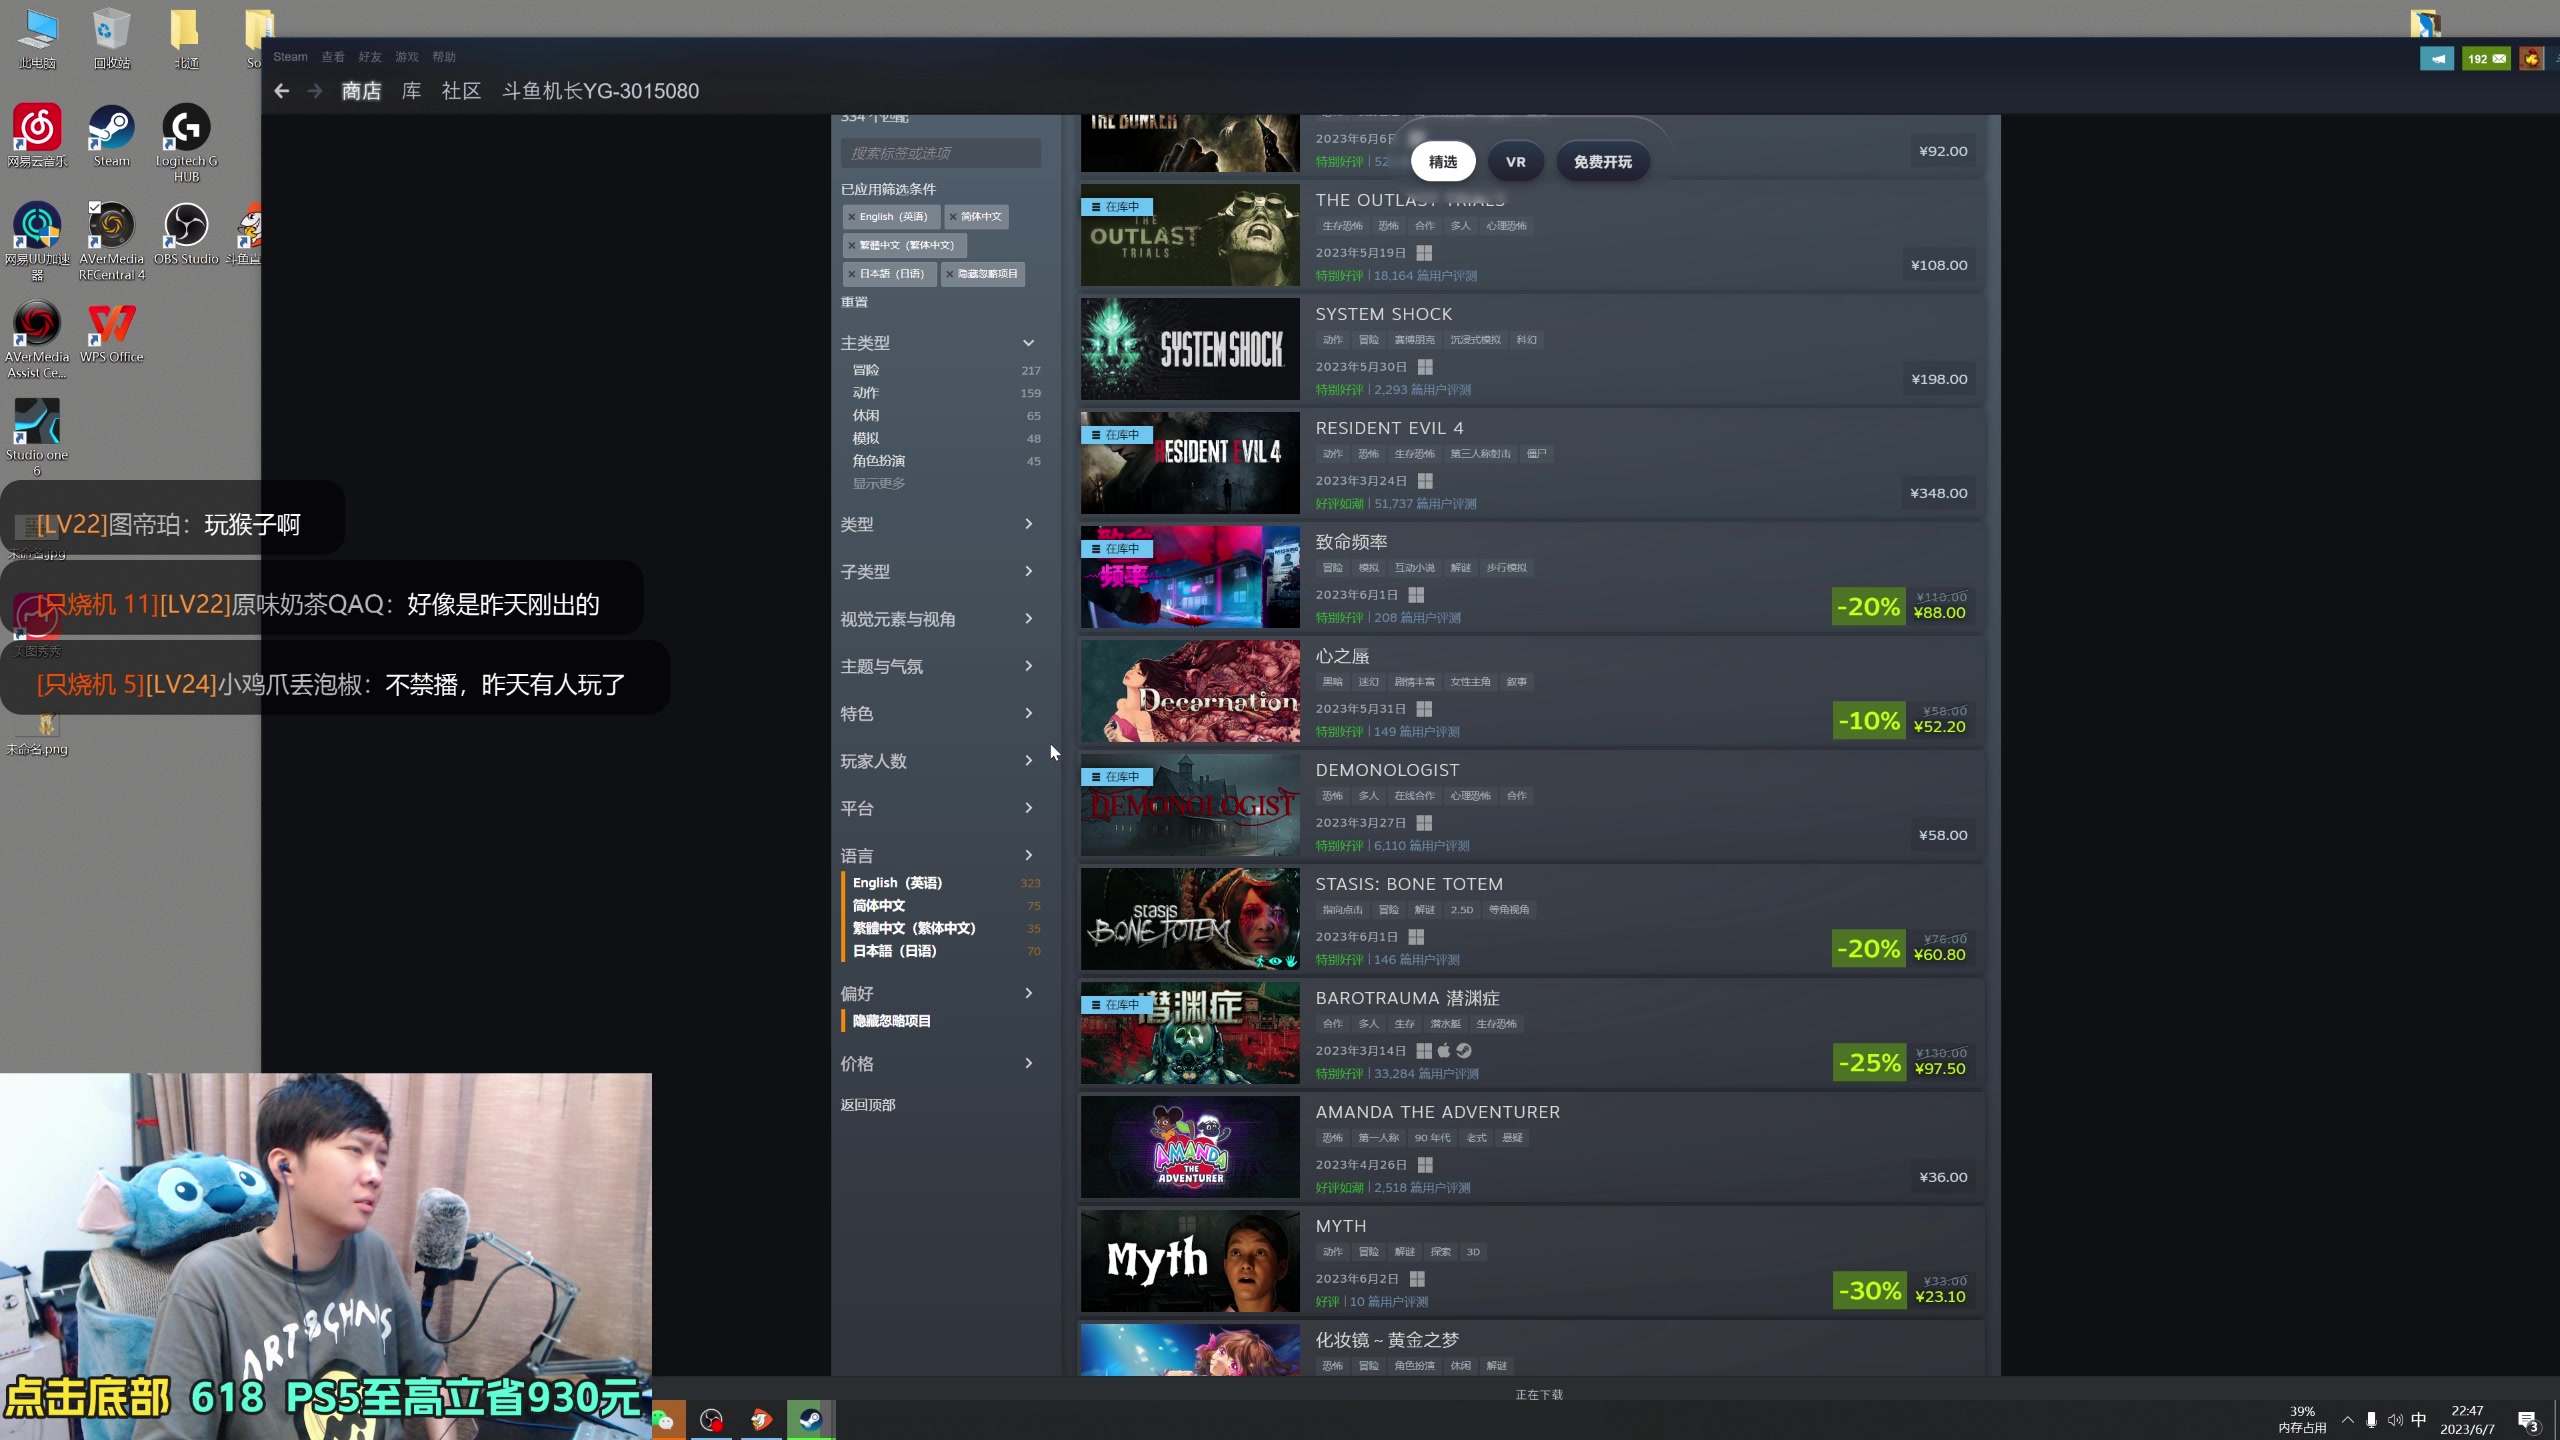Click the Steam forward navigation arrow
2560x1440 pixels.
[315, 91]
